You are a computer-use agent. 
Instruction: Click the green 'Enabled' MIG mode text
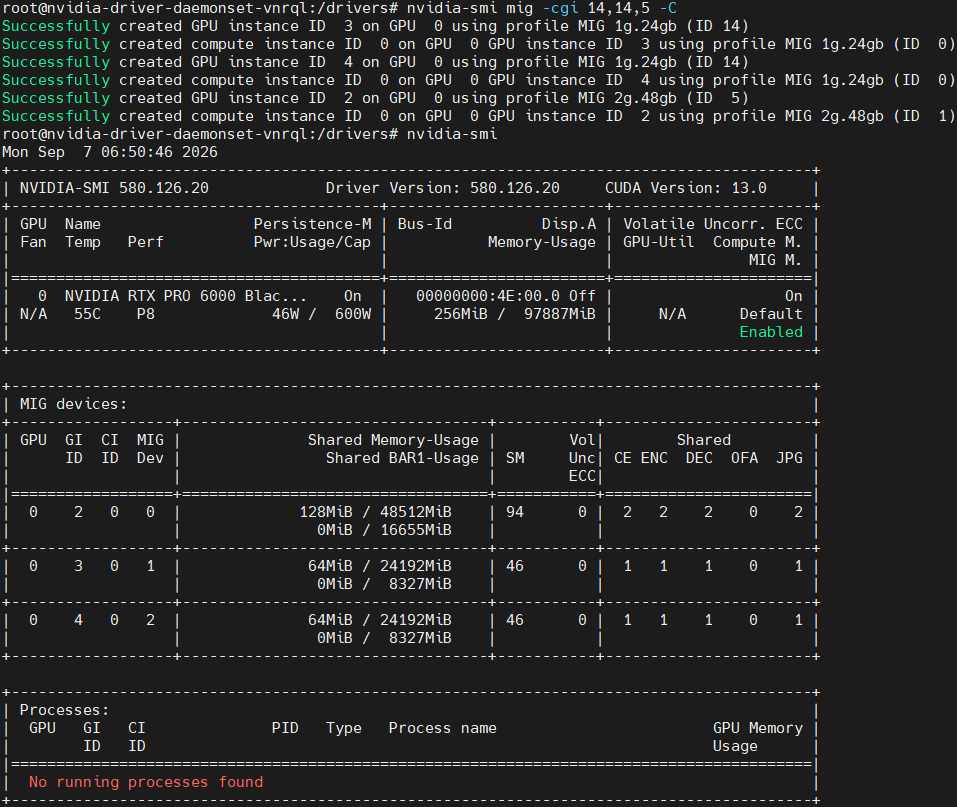point(771,332)
